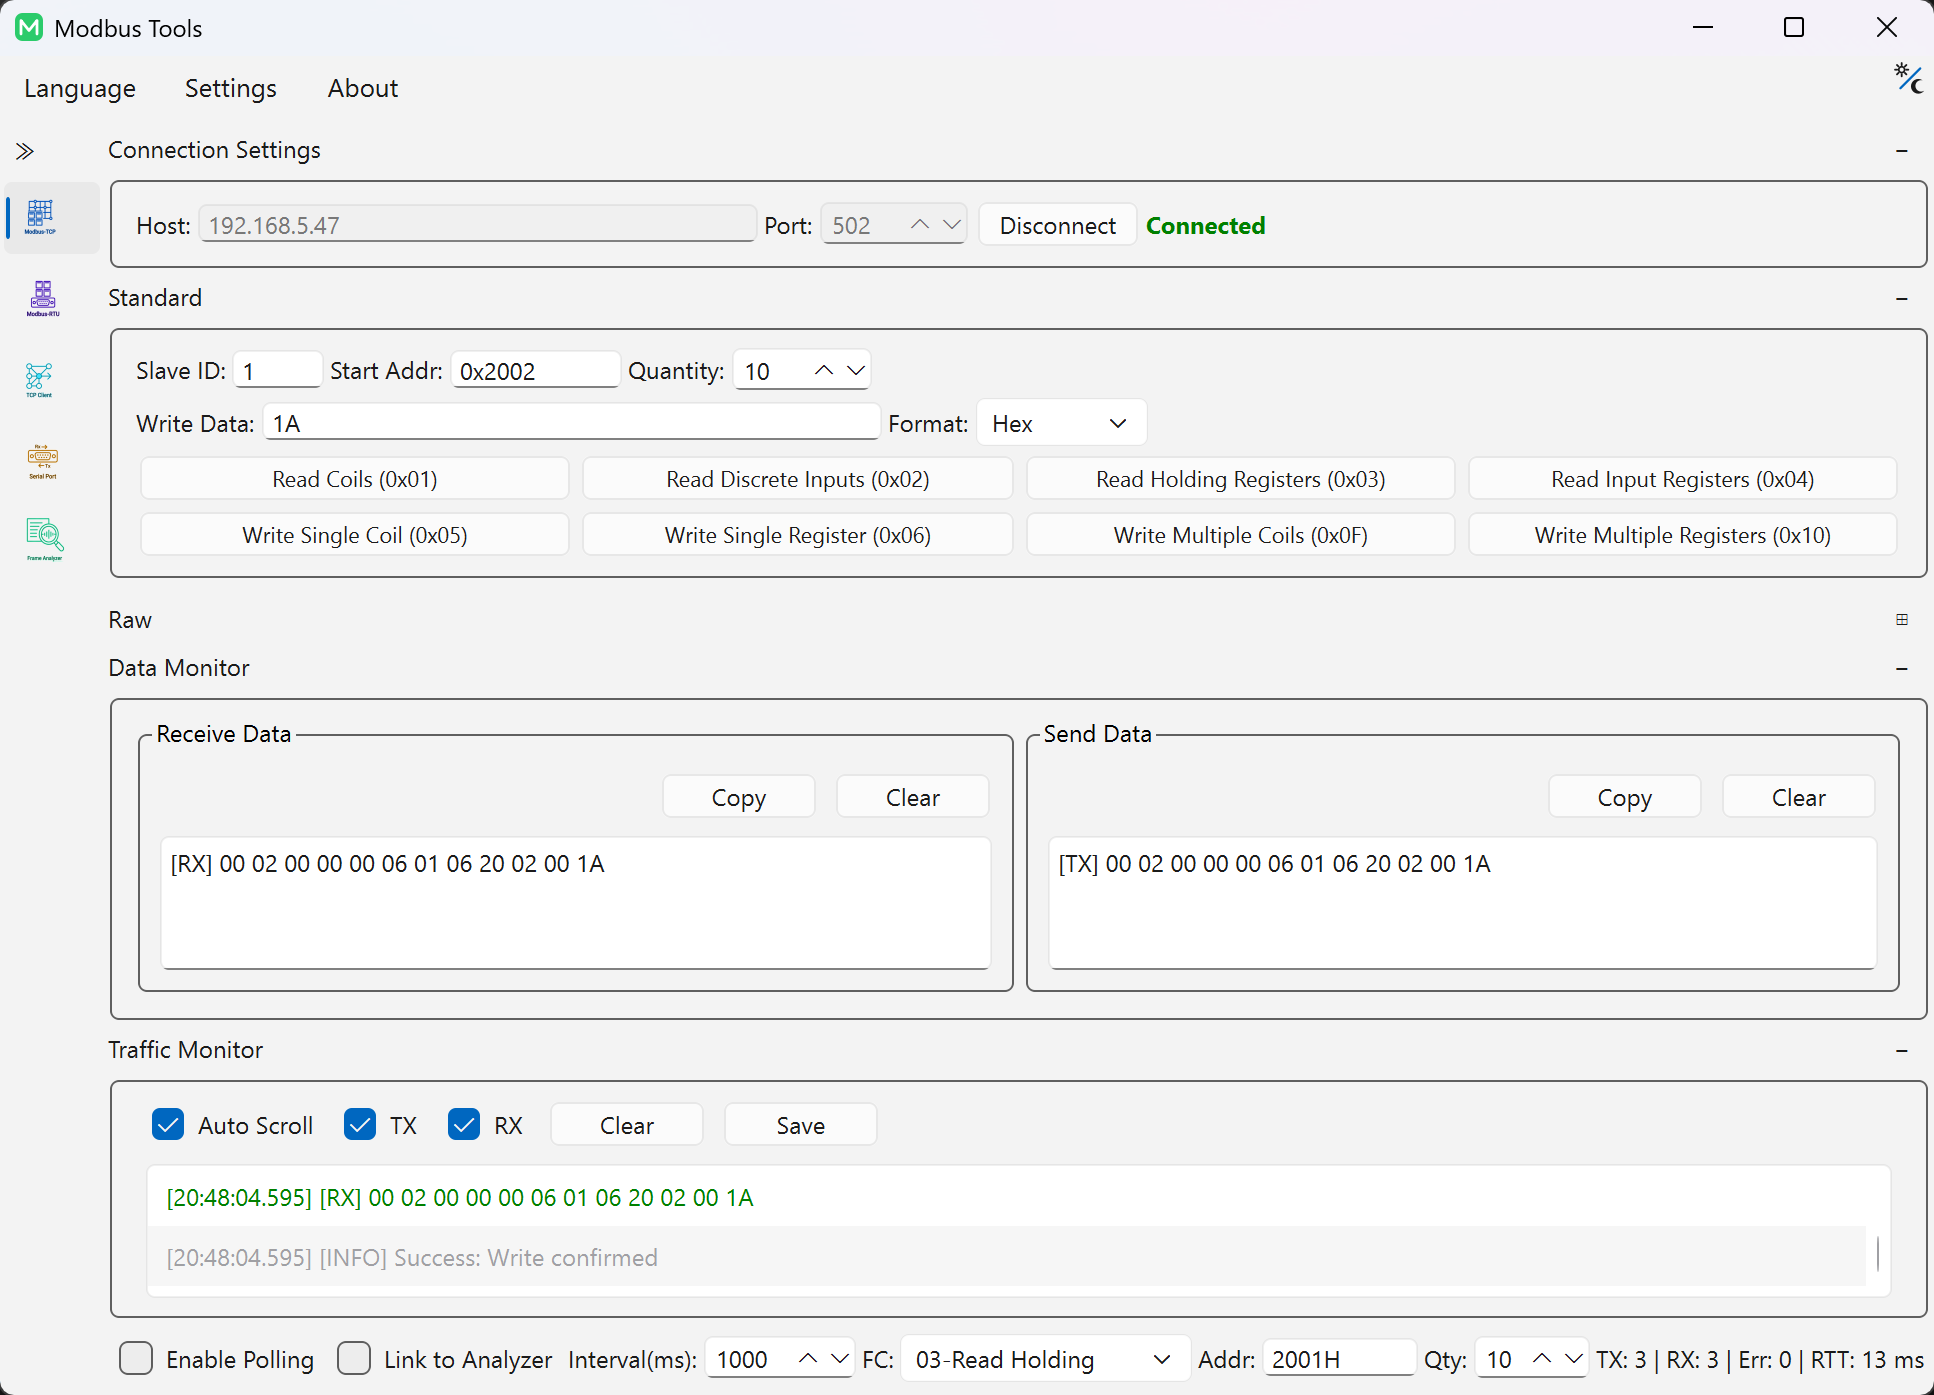Click Read Holding Registers (0x03)
Viewport: 1934px width, 1395px height.
pos(1241,479)
